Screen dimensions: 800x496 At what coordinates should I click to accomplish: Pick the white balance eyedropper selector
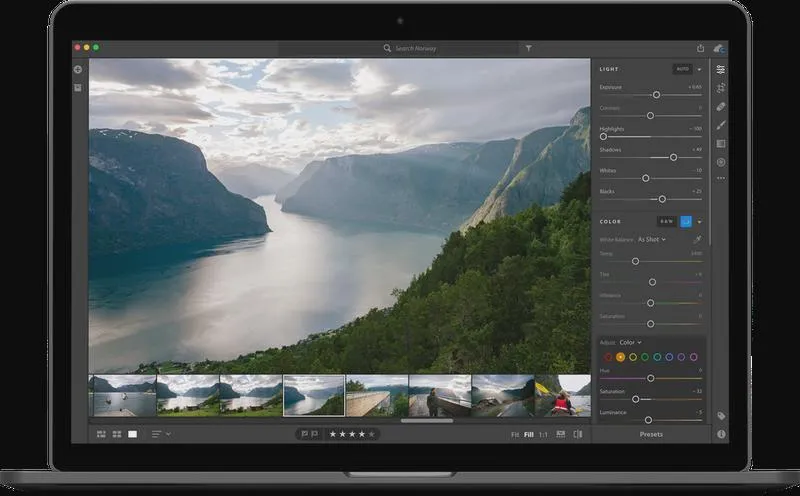pyautogui.click(x=697, y=239)
